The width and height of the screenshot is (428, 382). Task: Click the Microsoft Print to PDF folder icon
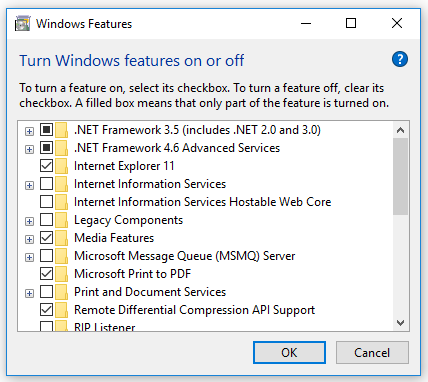[x=62, y=274]
